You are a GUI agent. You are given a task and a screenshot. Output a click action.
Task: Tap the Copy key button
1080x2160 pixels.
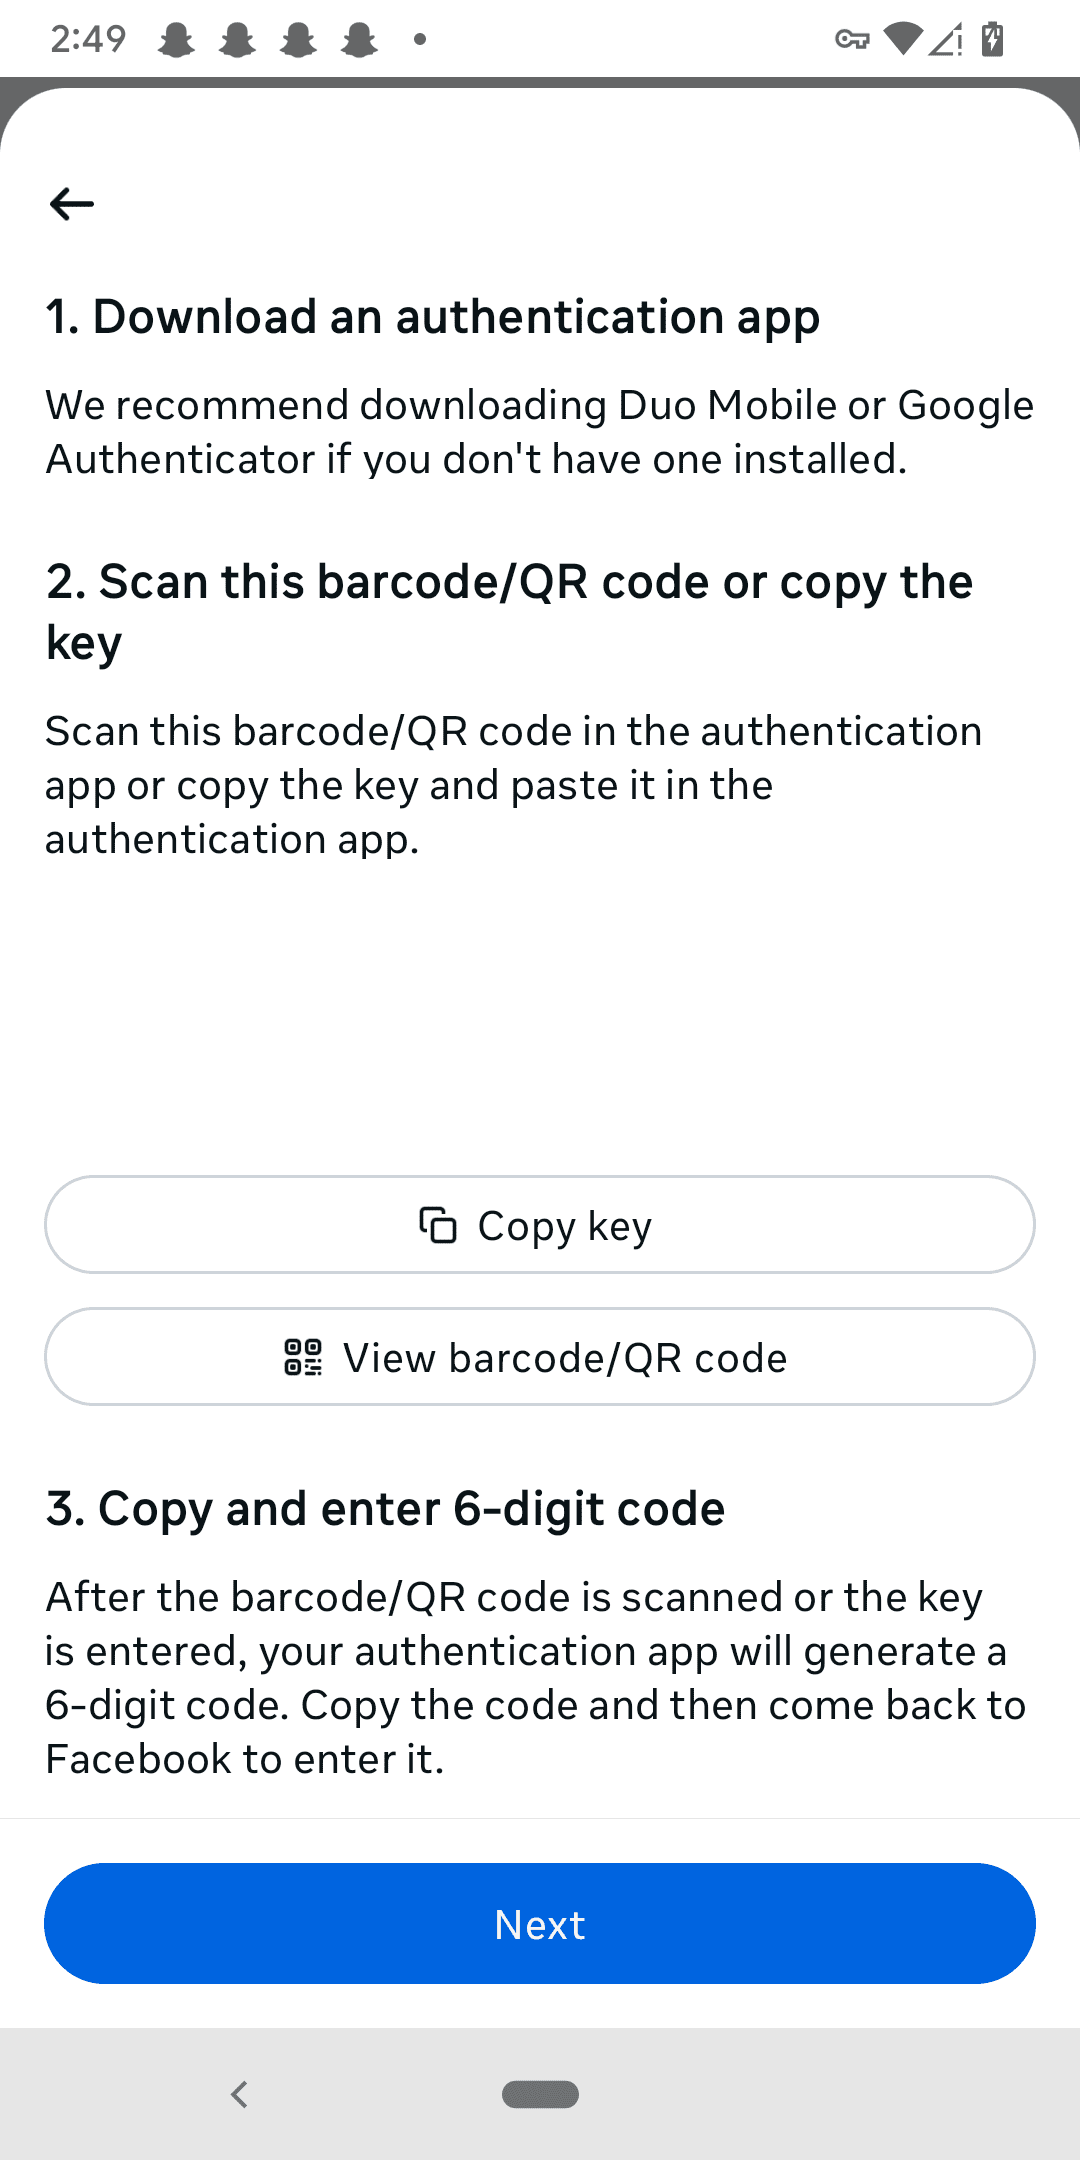coord(540,1224)
